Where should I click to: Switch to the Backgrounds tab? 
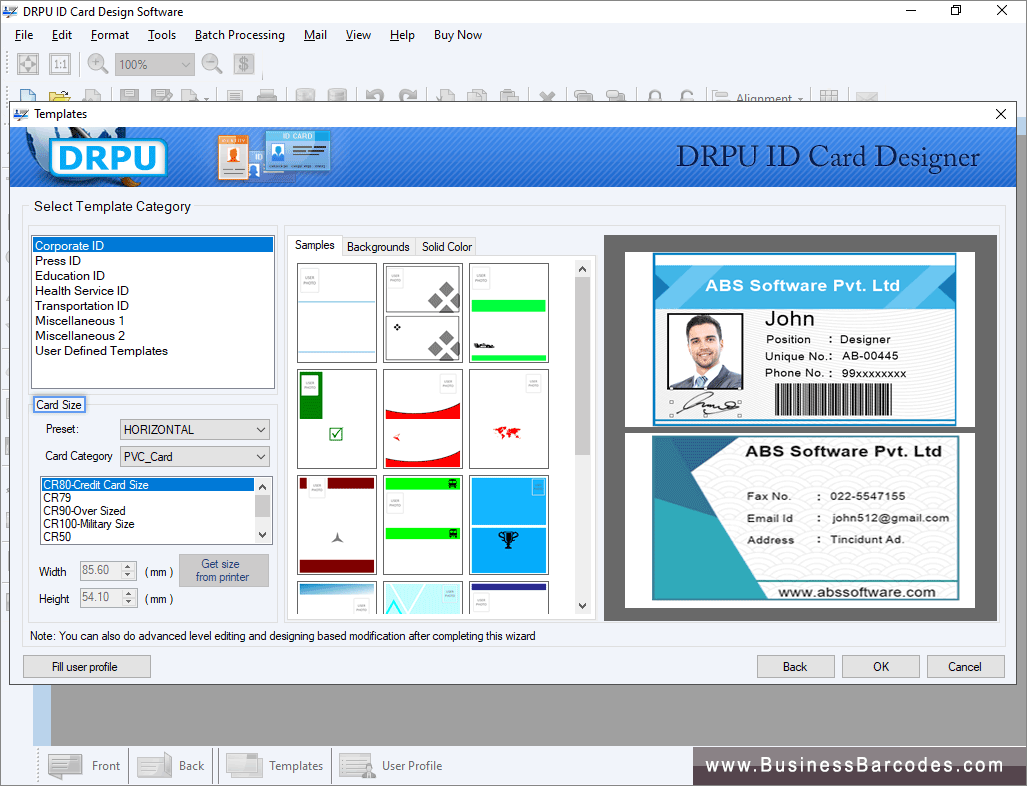coord(378,246)
